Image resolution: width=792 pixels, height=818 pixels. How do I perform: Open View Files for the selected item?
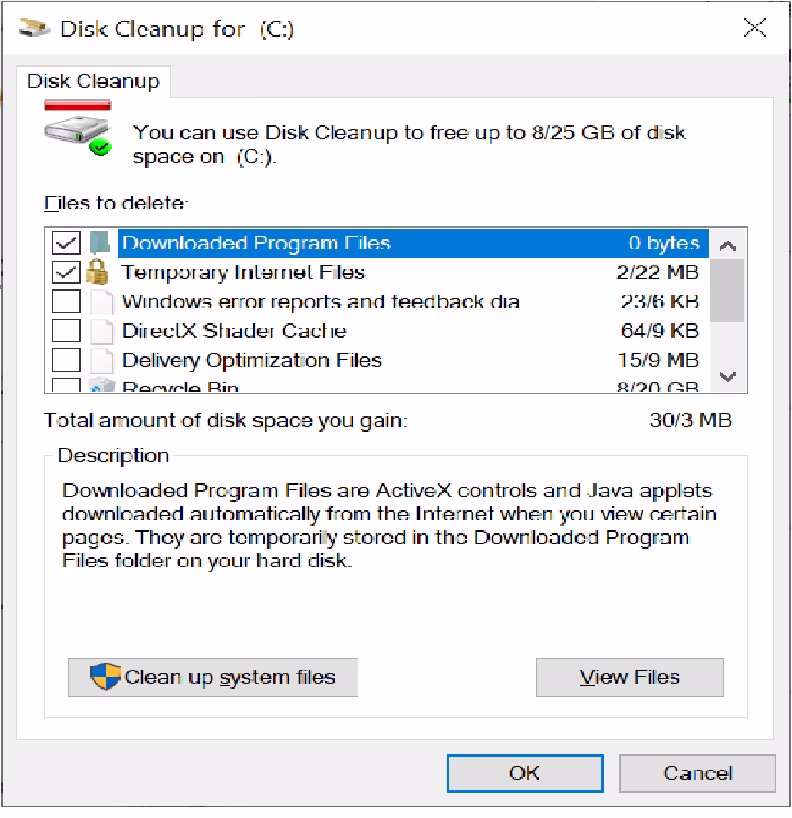point(629,677)
